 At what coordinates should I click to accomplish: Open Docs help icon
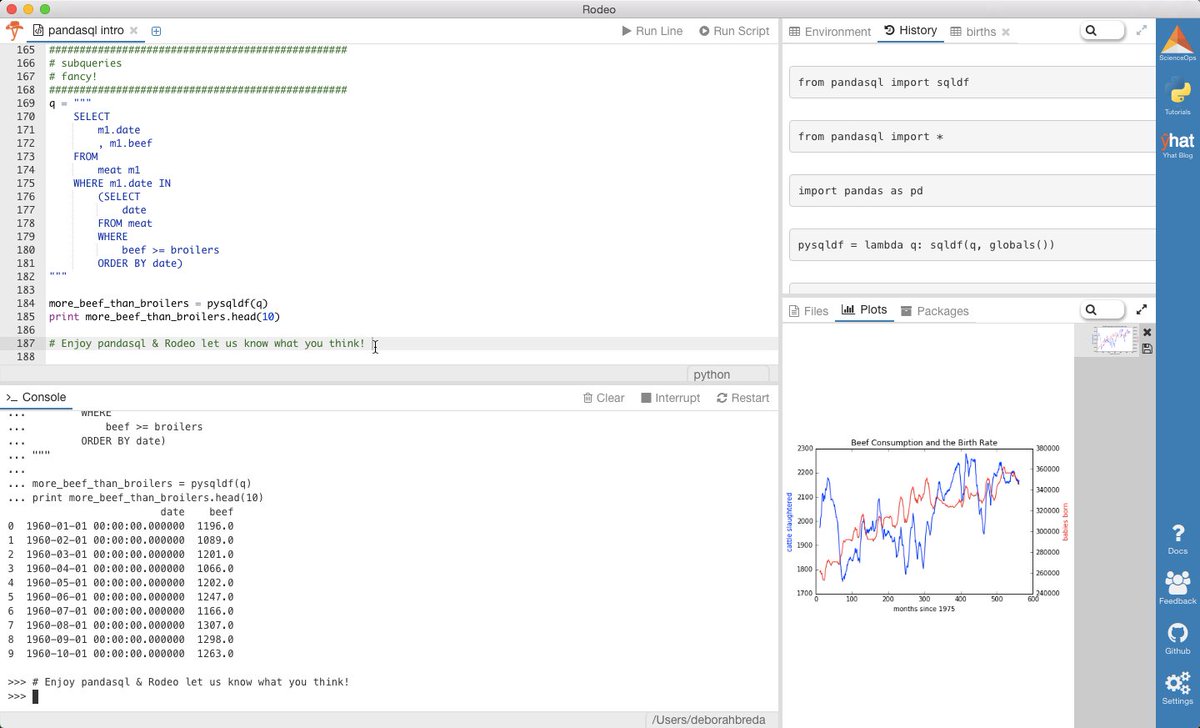[1177, 538]
